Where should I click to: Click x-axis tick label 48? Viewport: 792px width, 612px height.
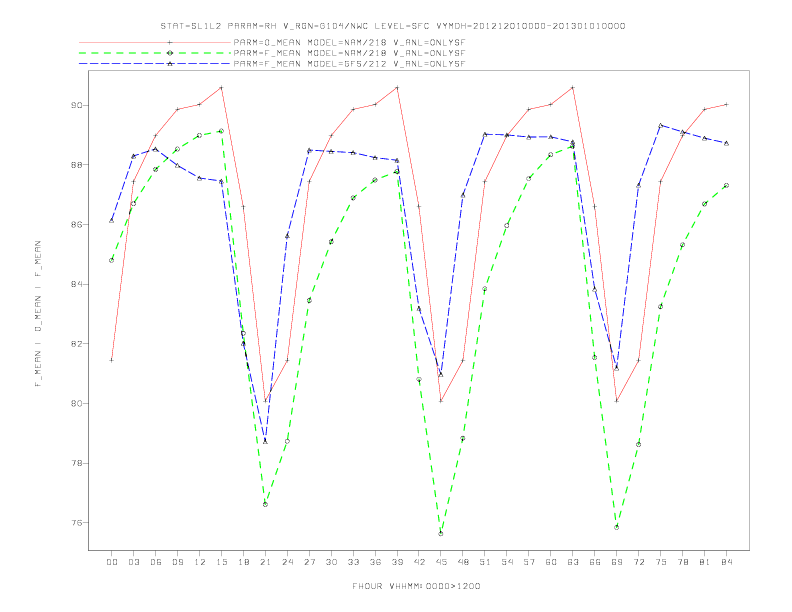click(x=463, y=562)
